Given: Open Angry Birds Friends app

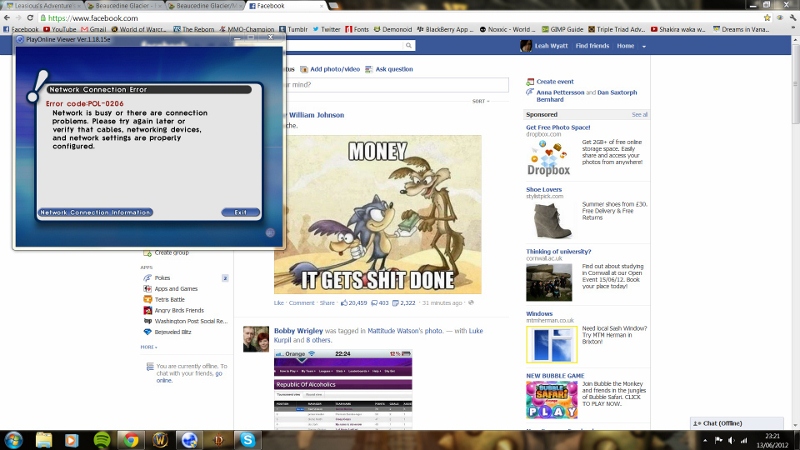Looking at the screenshot, I should point(147,310).
